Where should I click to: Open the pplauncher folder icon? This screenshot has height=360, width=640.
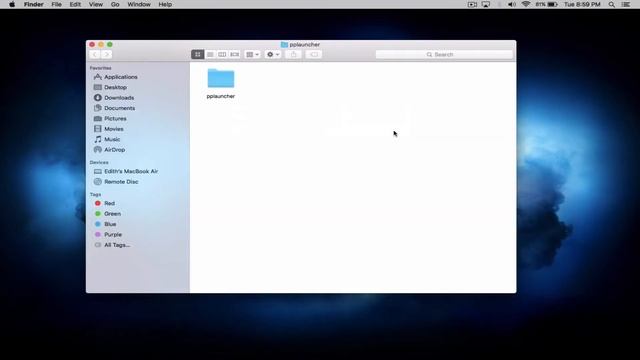tap(221, 78)
